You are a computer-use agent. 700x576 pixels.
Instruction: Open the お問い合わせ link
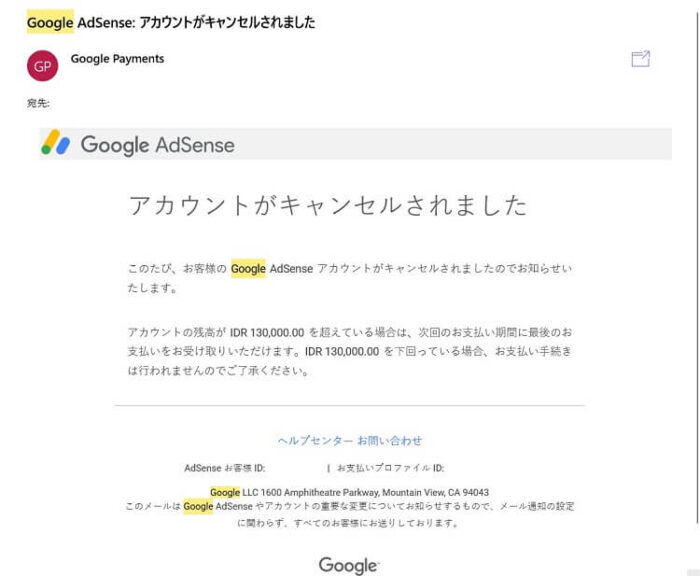coord(390,441)
